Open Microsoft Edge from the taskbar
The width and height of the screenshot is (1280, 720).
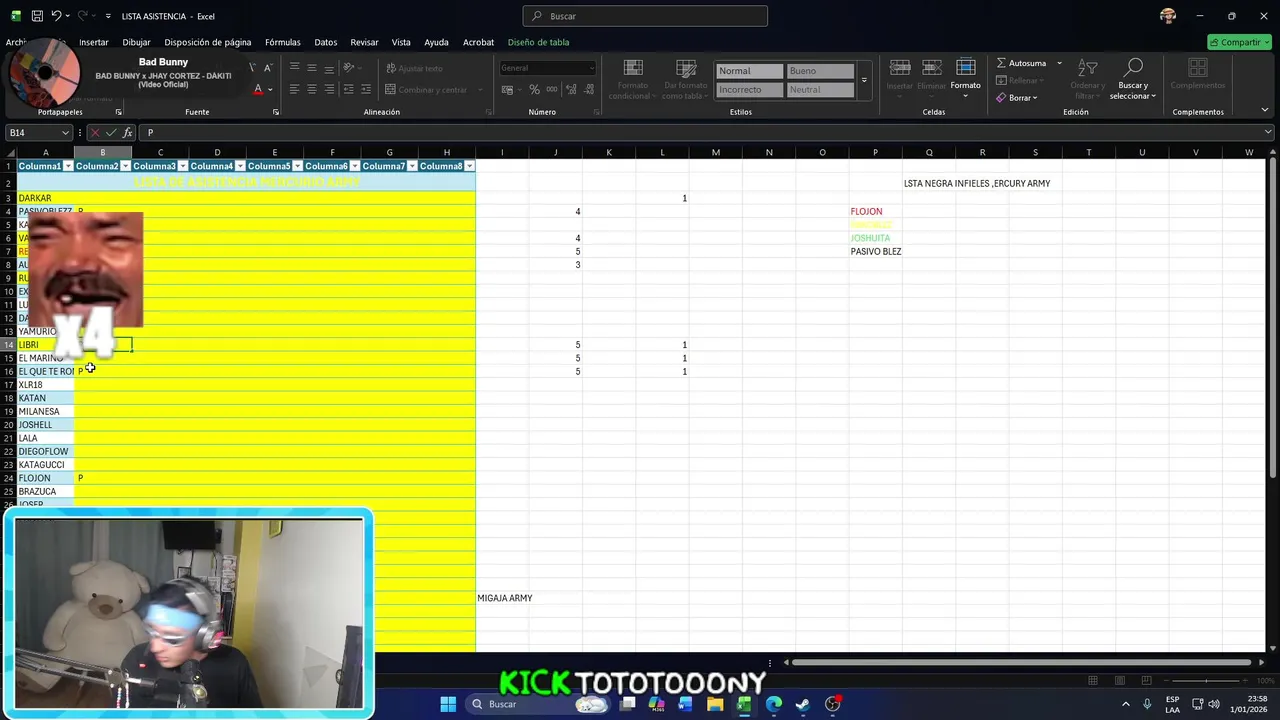tap(773, 704)
